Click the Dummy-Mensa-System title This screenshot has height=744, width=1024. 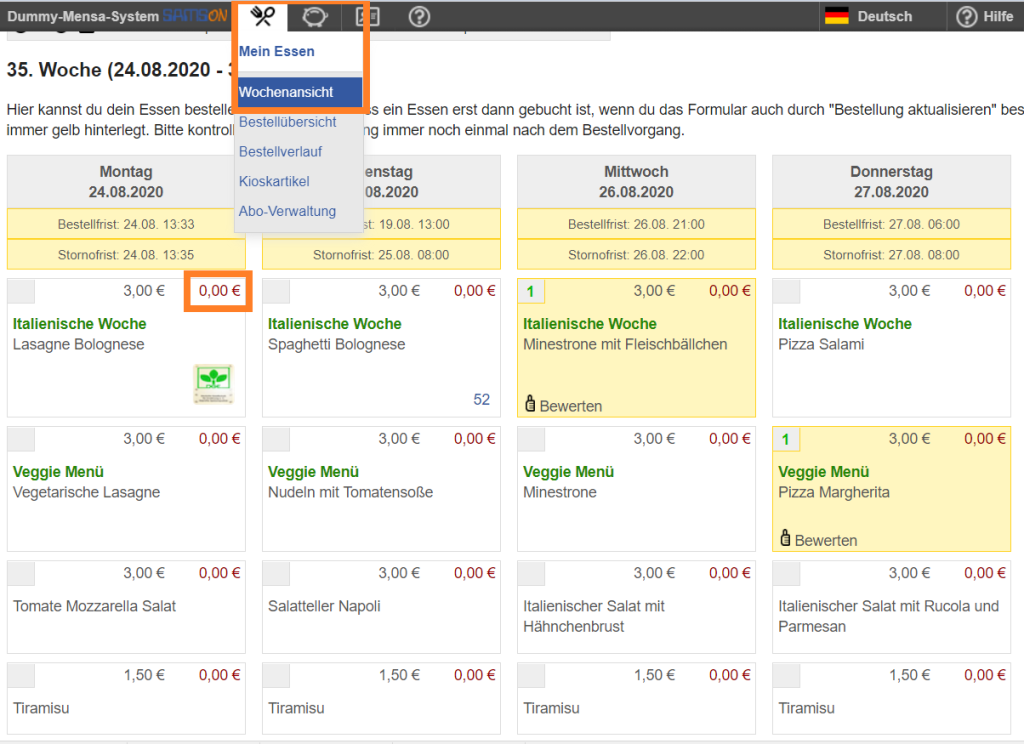(83, 16)
